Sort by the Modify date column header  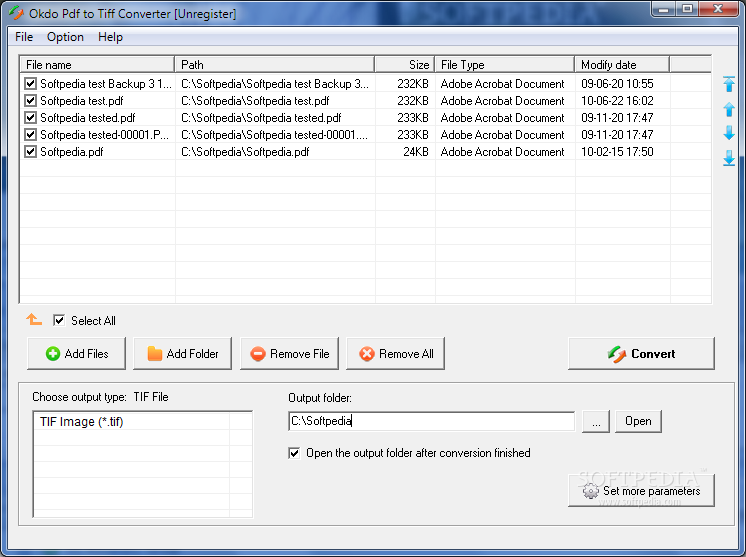(622, 65)
